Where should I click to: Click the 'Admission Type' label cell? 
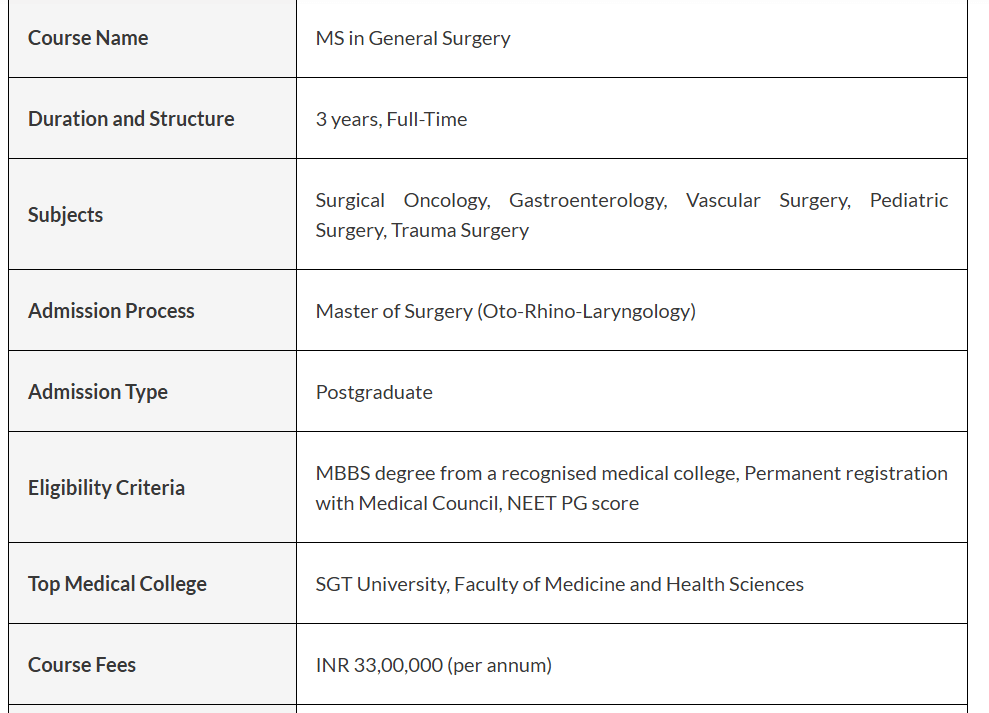pyautogui.click(x=98, y=392)
